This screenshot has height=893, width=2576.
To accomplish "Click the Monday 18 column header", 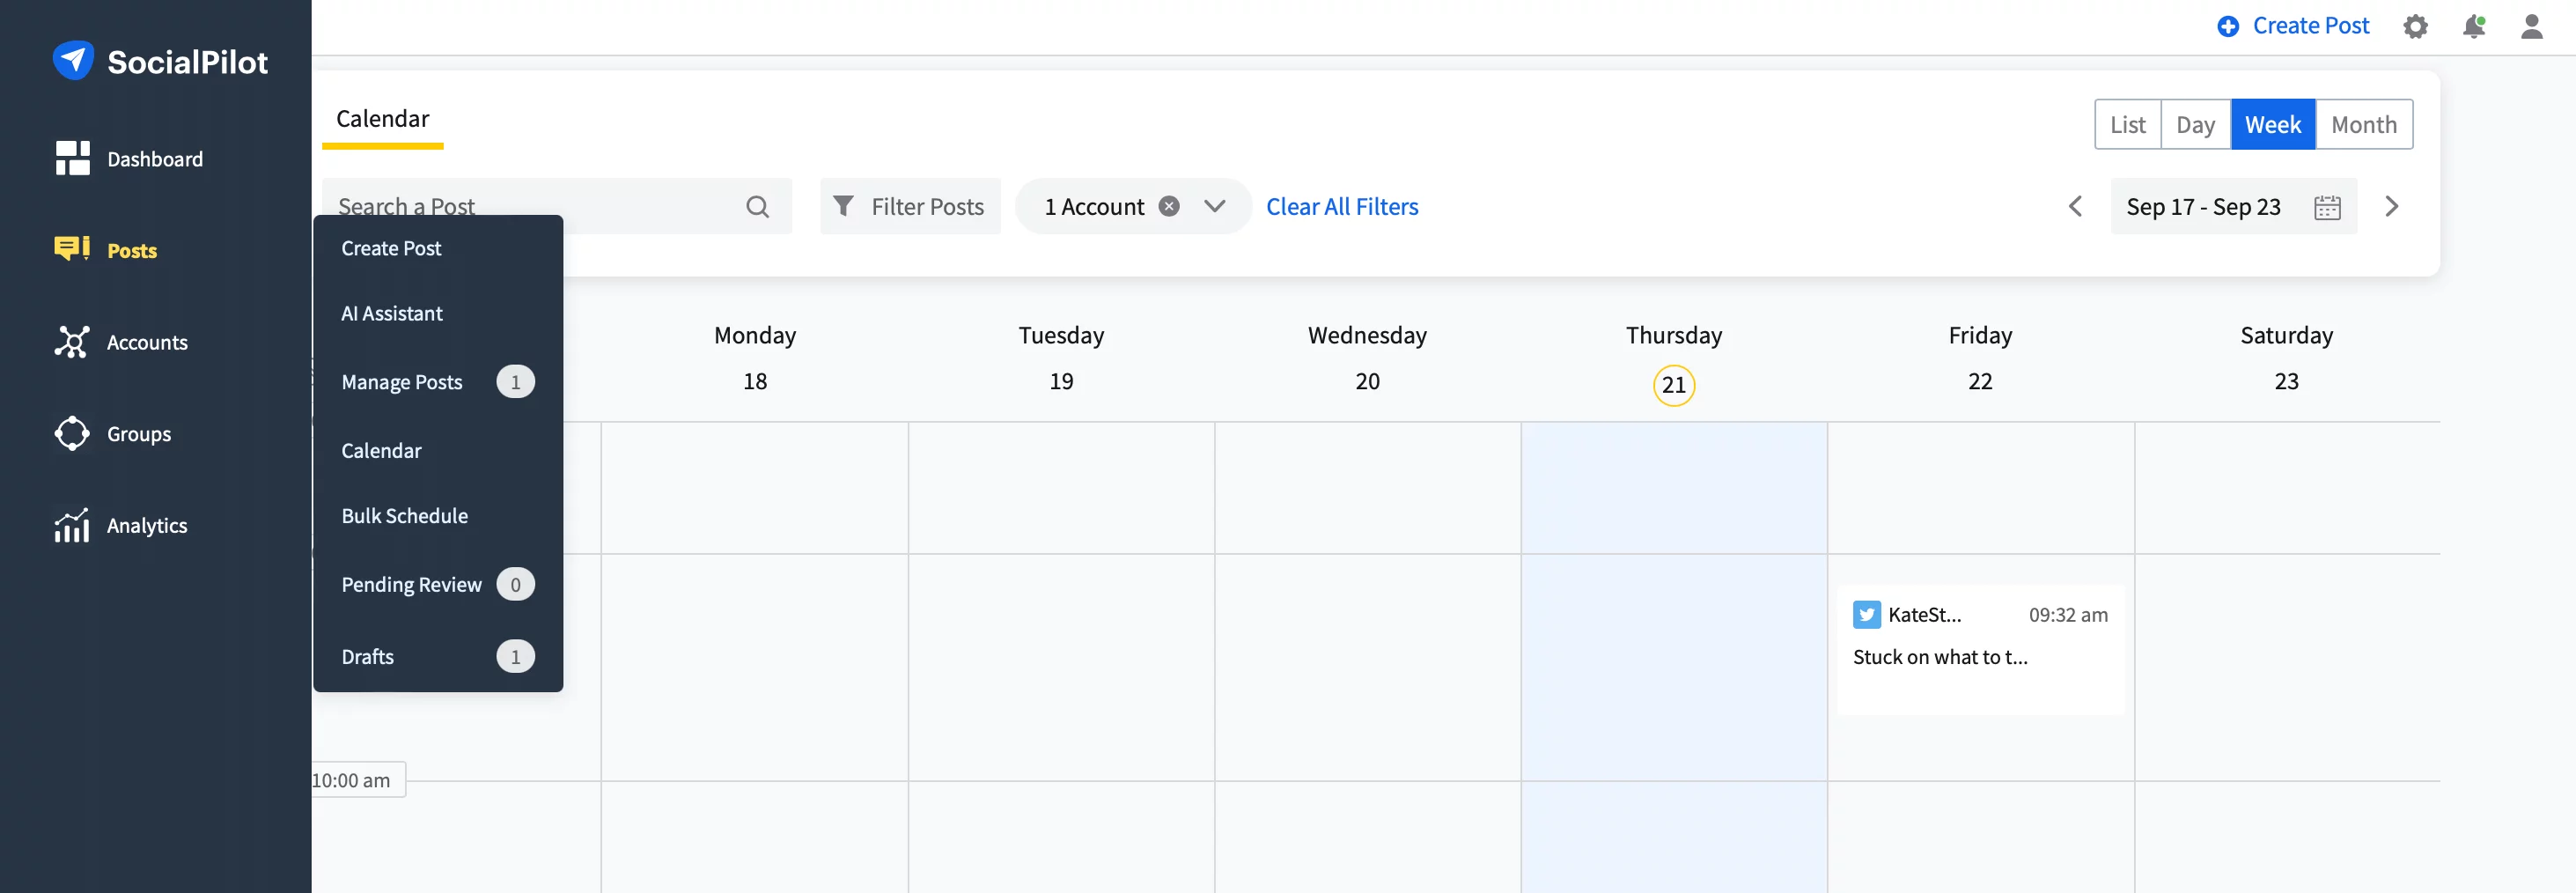I will [755, 357].
